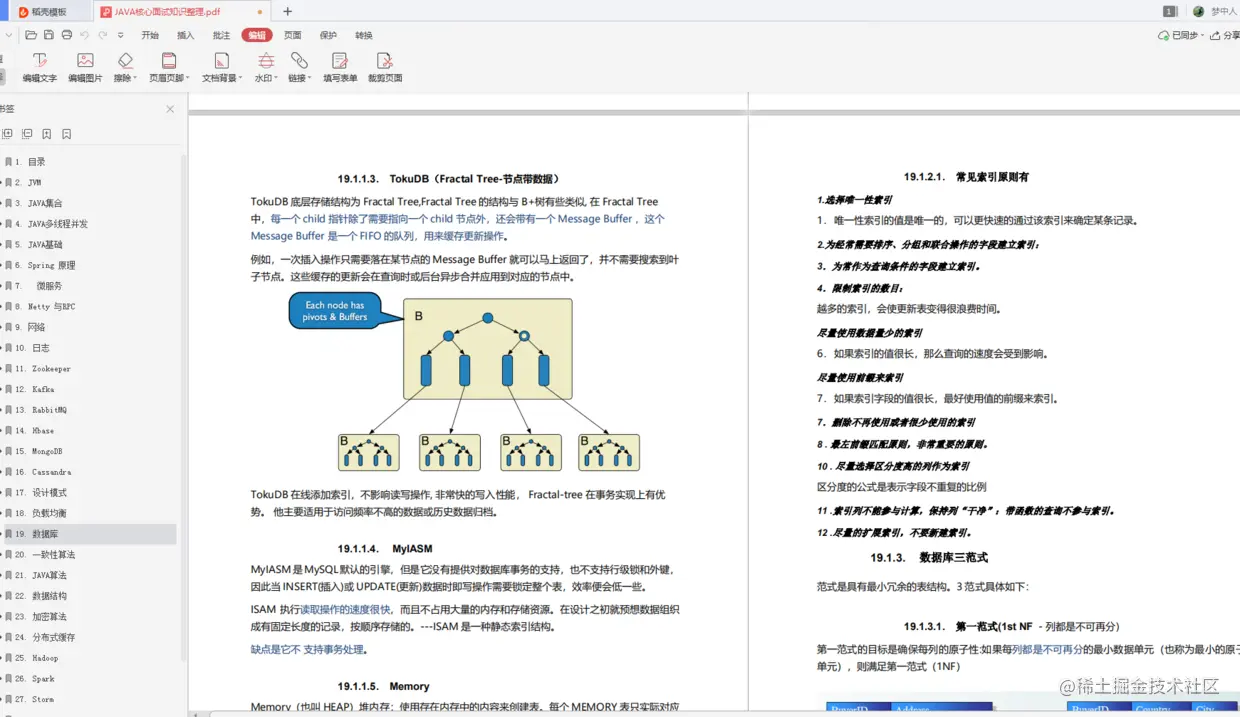1240x717 pixels.
Task: Click the bookmark icon at toolbar end
Action: 67,133
